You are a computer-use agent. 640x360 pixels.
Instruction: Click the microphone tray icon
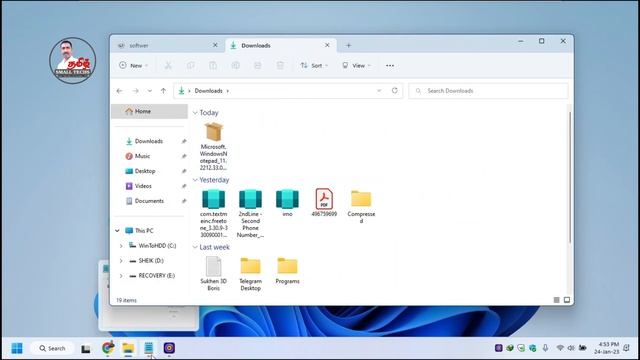pyautogui.click(x=545, y=348)
